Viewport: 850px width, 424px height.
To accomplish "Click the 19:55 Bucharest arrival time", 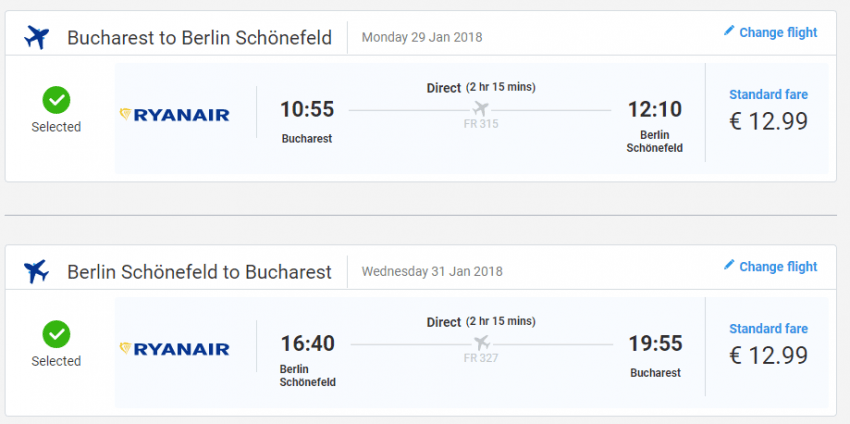I will click(655, 344).
